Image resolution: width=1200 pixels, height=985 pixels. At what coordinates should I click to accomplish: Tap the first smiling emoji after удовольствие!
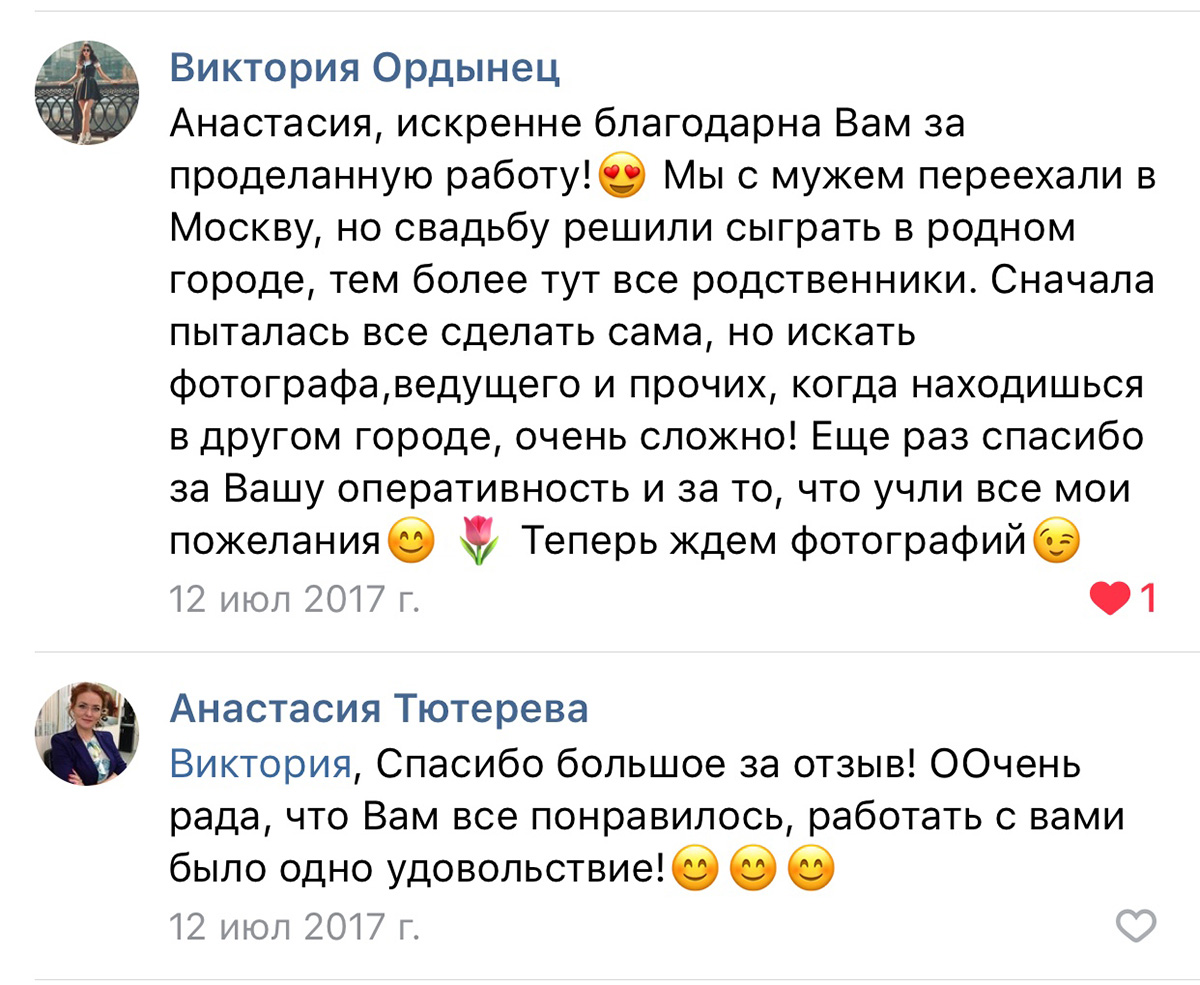tap(694, 872)
